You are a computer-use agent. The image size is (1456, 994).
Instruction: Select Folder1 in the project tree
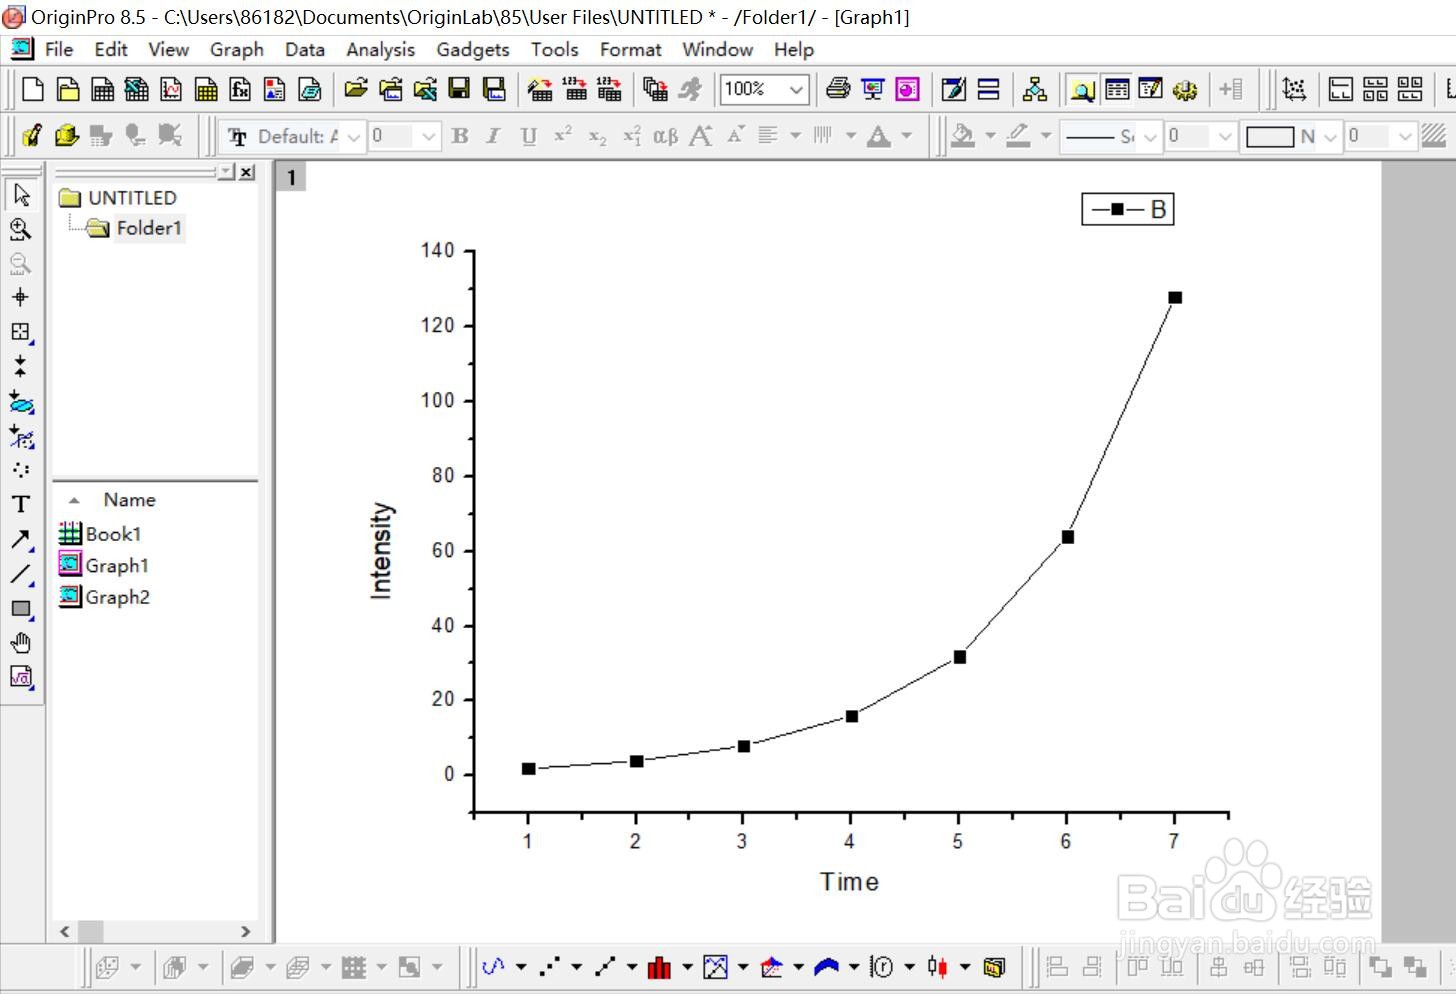coord(149,228)
